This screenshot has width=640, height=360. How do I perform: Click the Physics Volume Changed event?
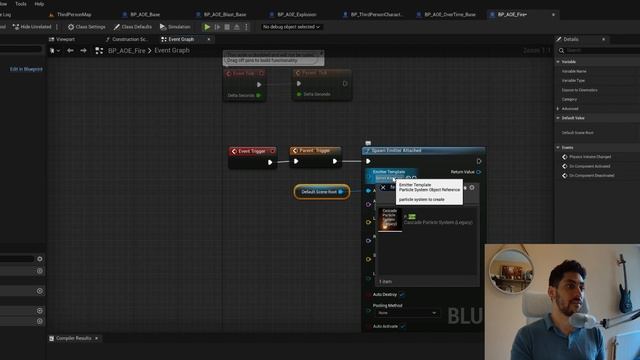click(590, 157)
